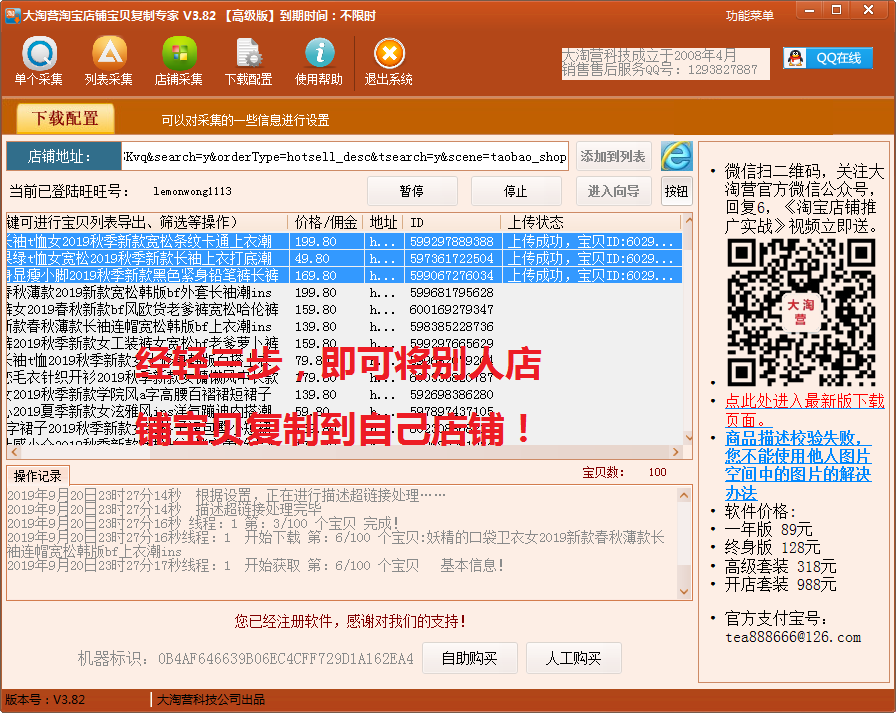The width and height of the screenshot is (896, 713).
Task: Click the 暂停 pause button
Action: click(x=412, y=191)
